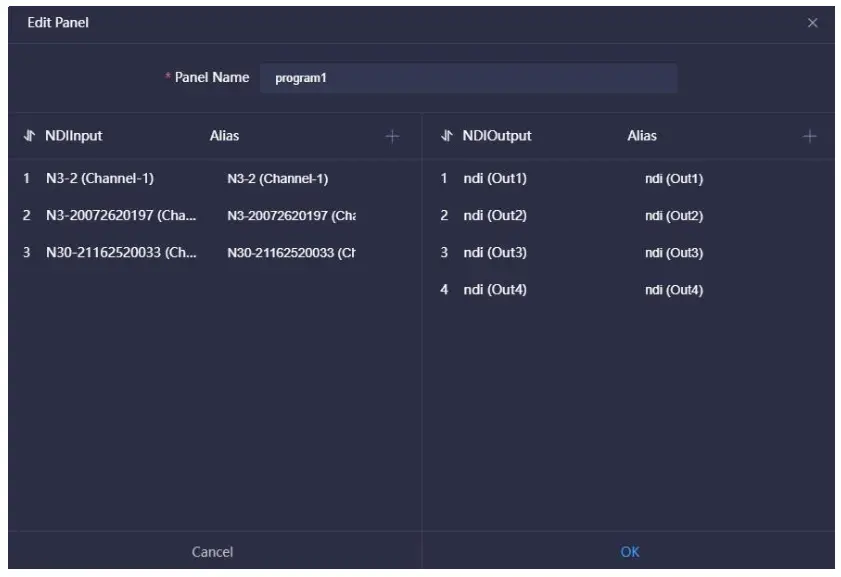Select the N3-20072620197 input row

121,215
